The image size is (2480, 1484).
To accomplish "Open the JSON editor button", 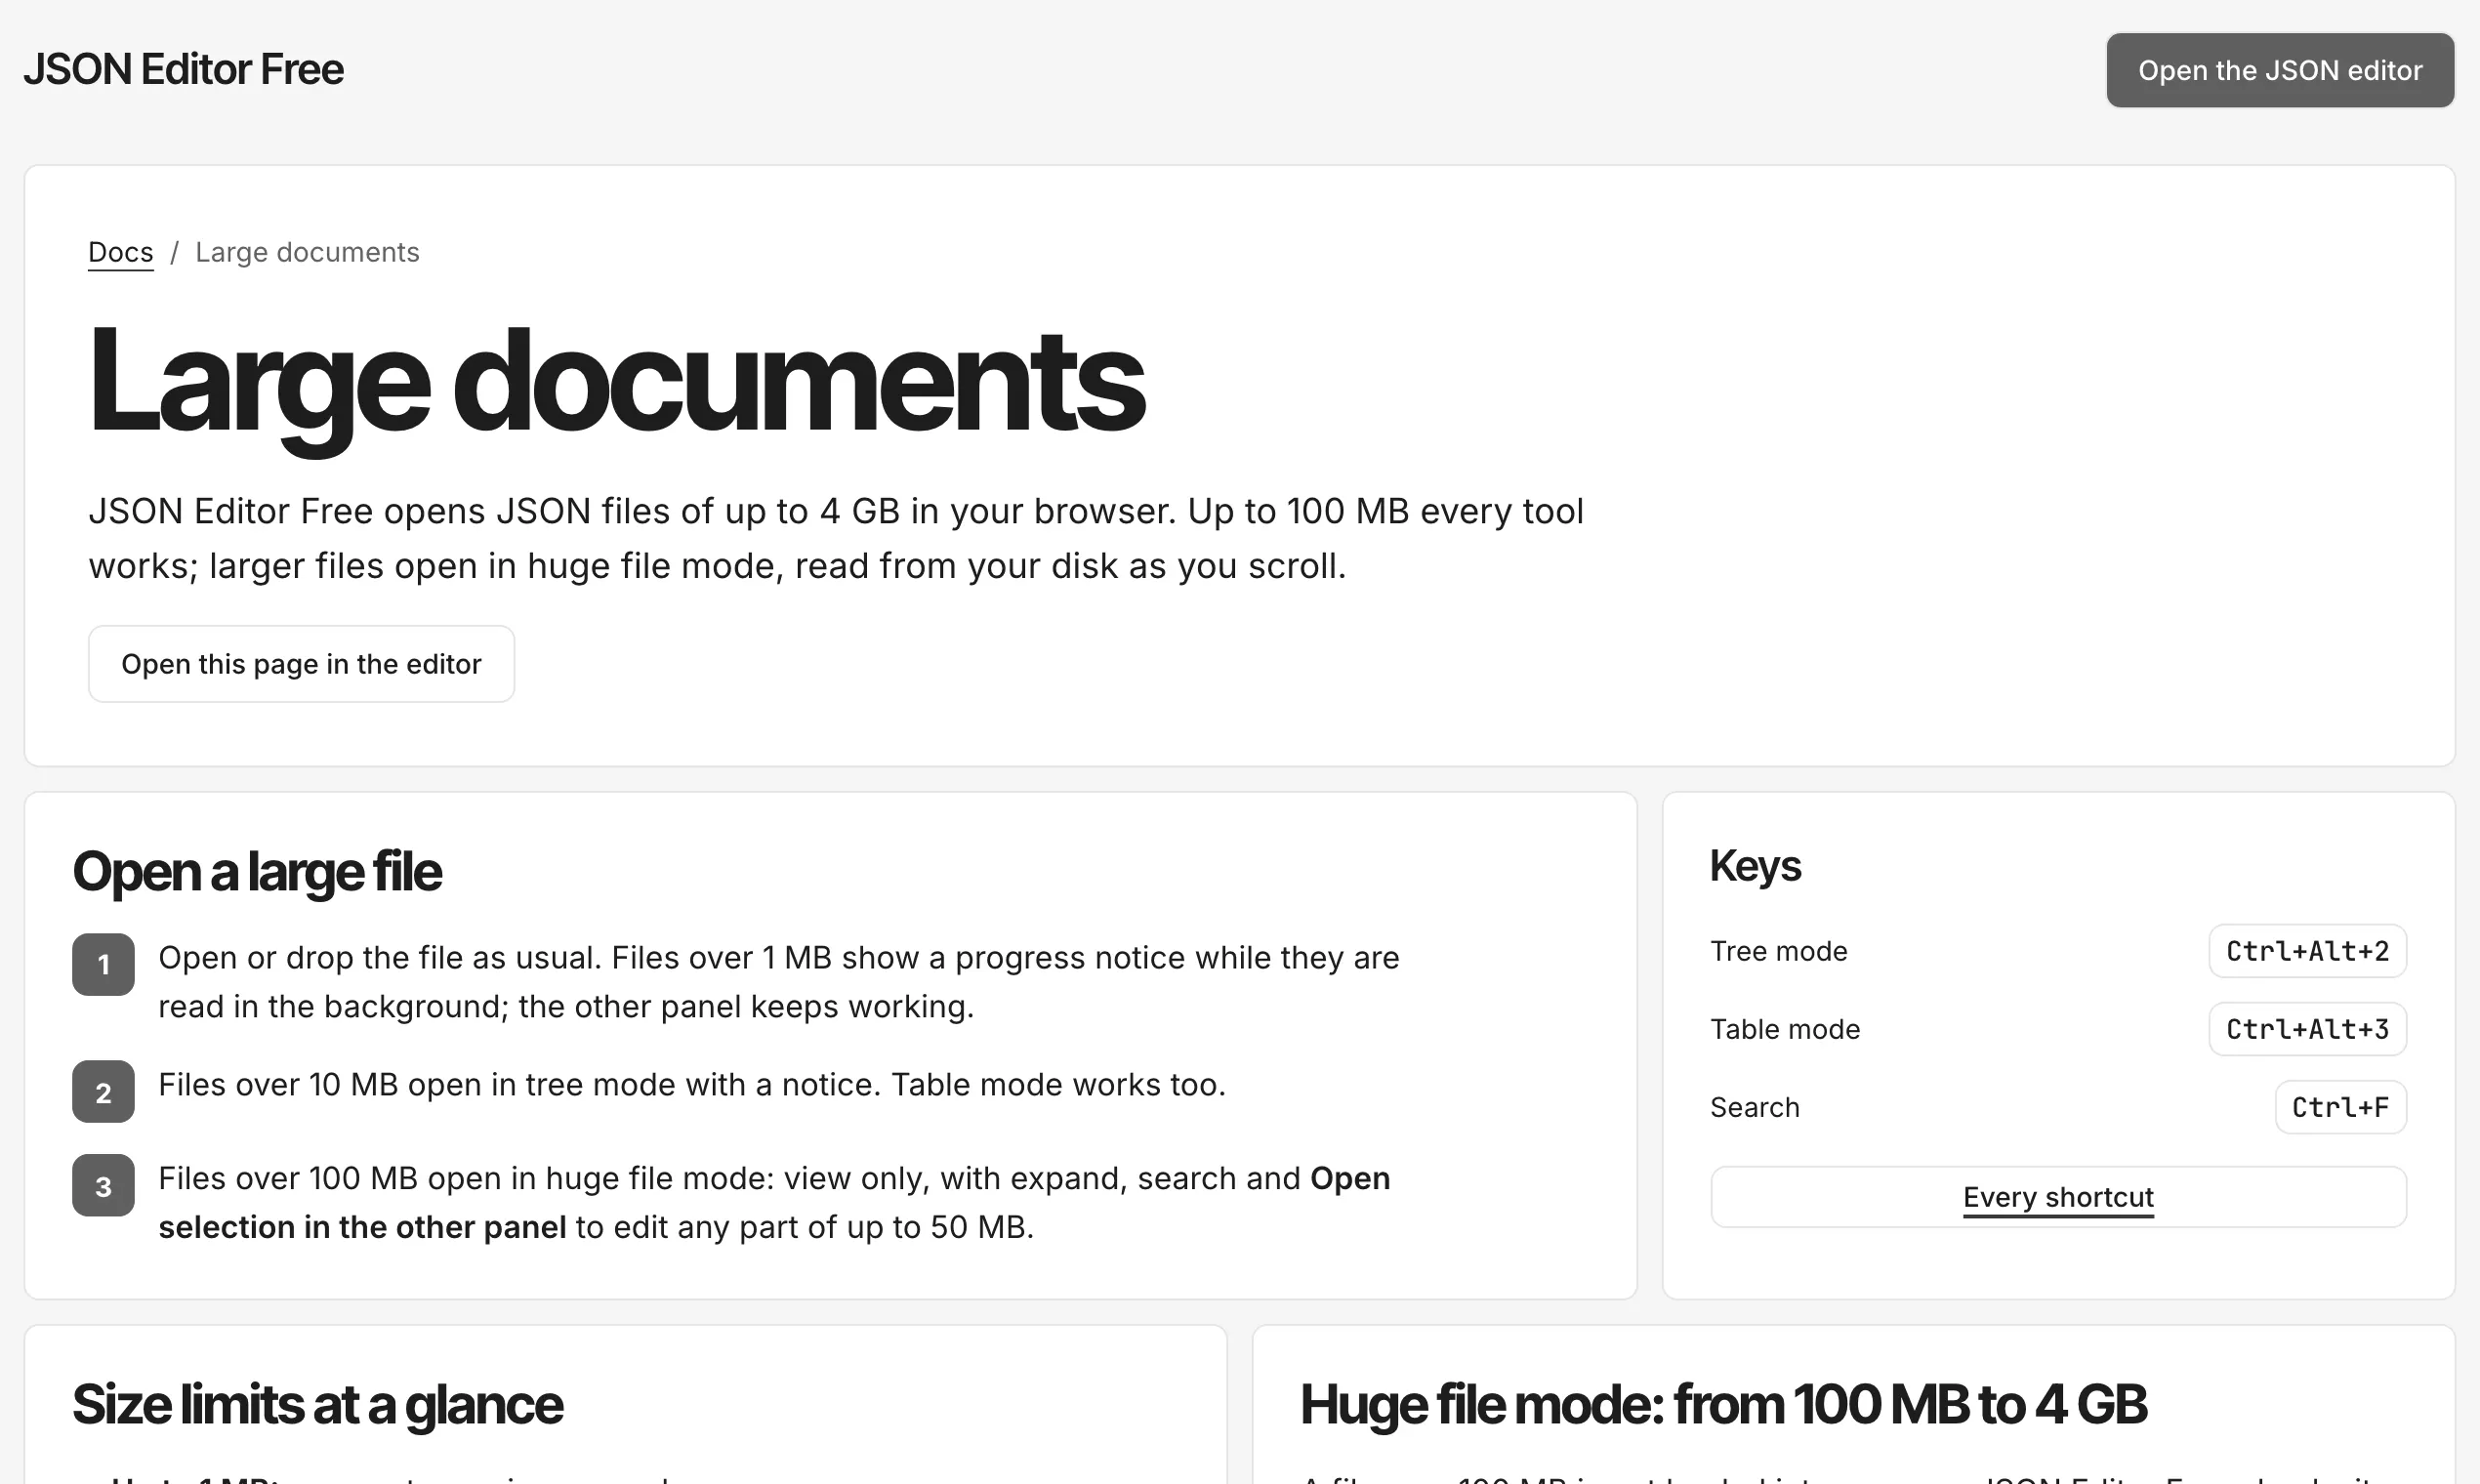I will (x=2280, y=70).
